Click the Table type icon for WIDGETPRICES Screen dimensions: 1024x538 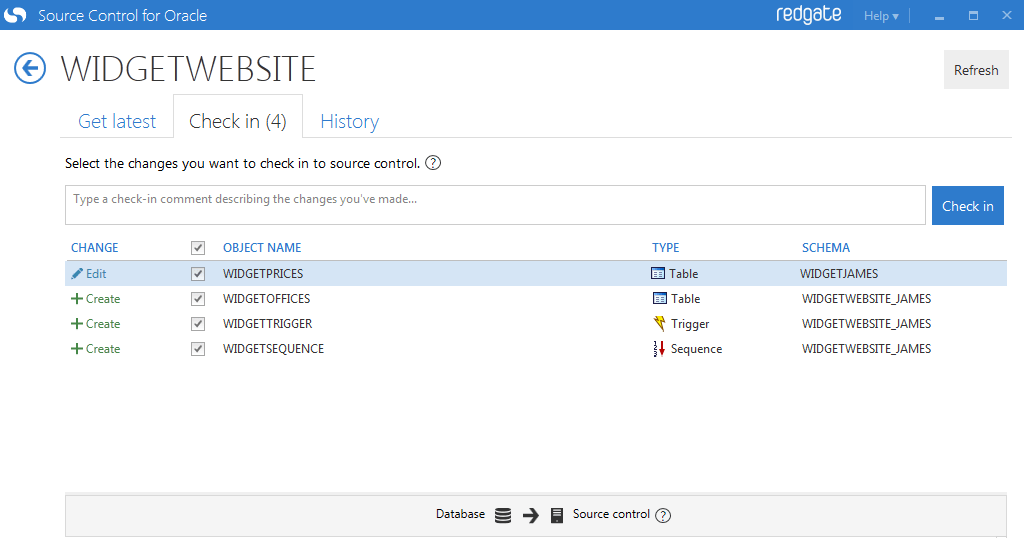click(658, 273)
